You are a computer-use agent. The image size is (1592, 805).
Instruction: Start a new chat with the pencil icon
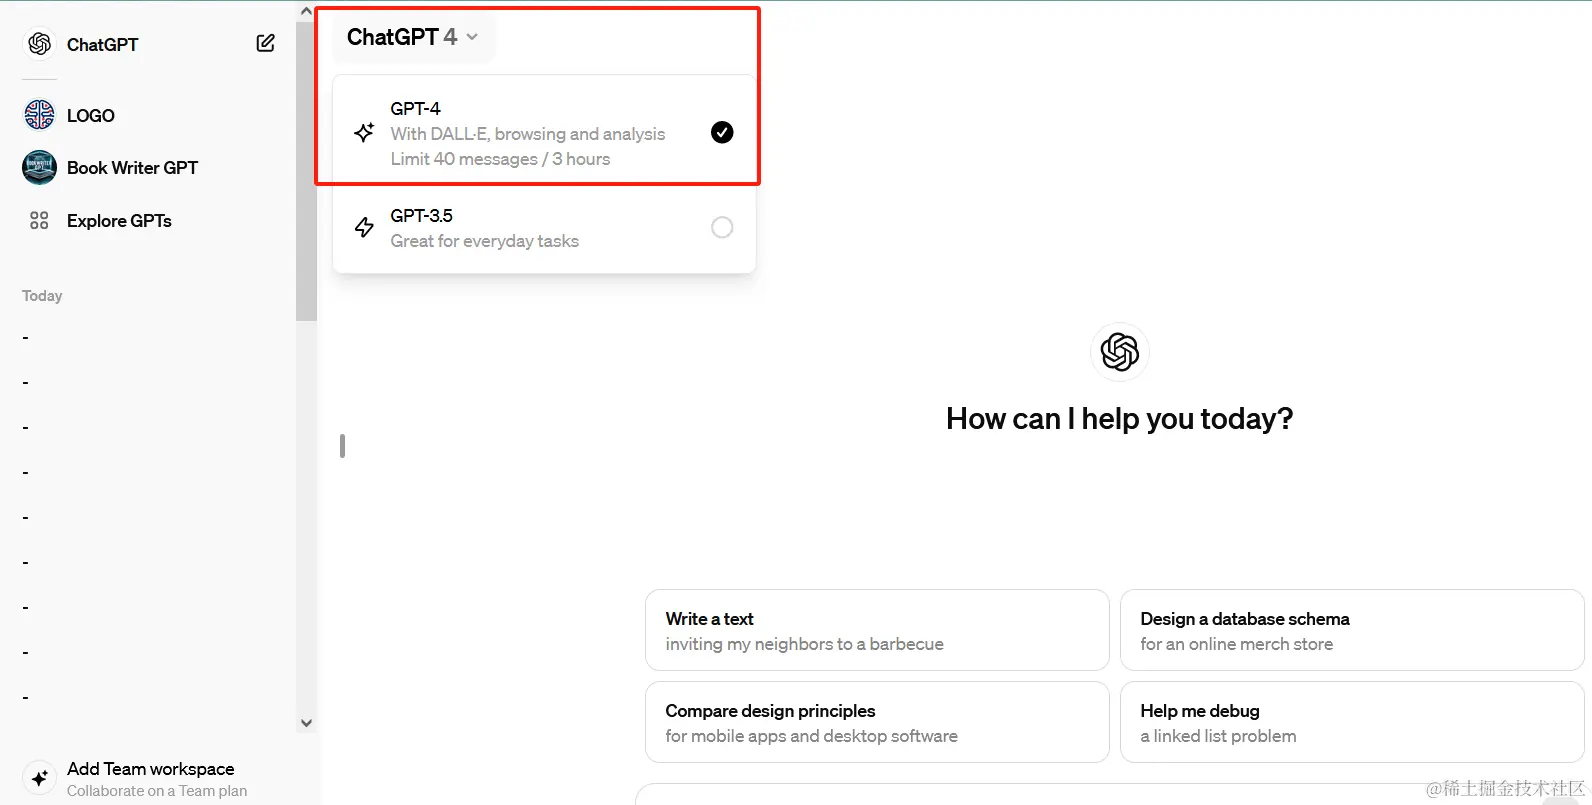(265, 43)
